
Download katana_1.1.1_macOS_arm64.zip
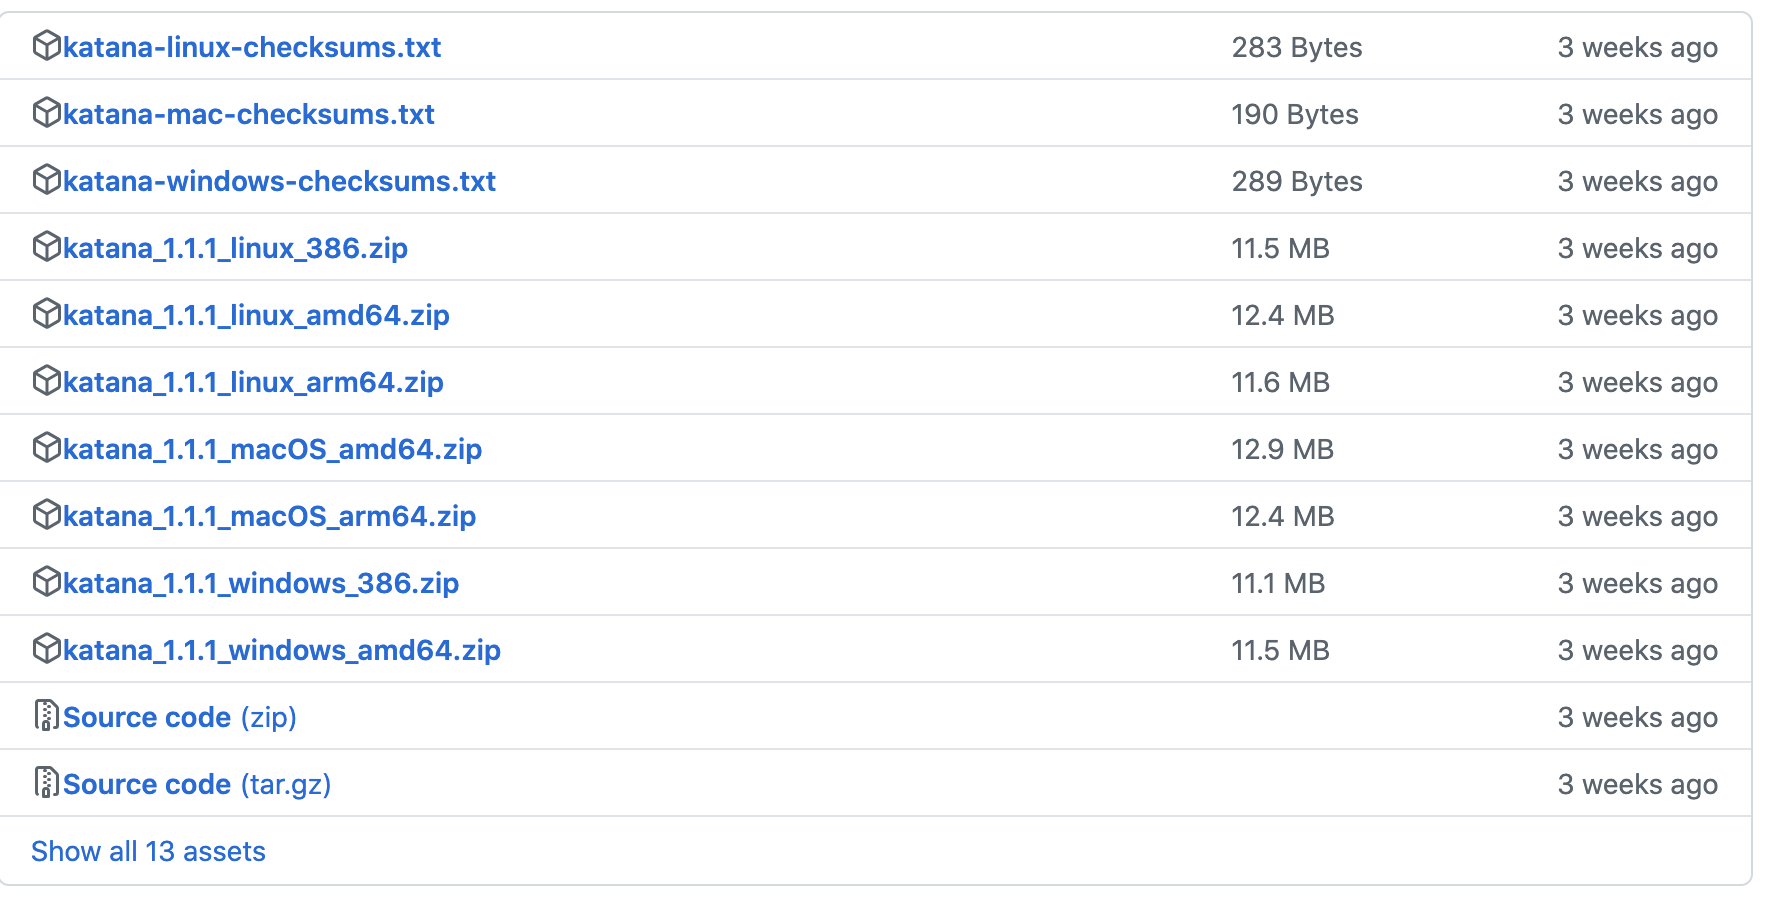(x=269, y=516)
